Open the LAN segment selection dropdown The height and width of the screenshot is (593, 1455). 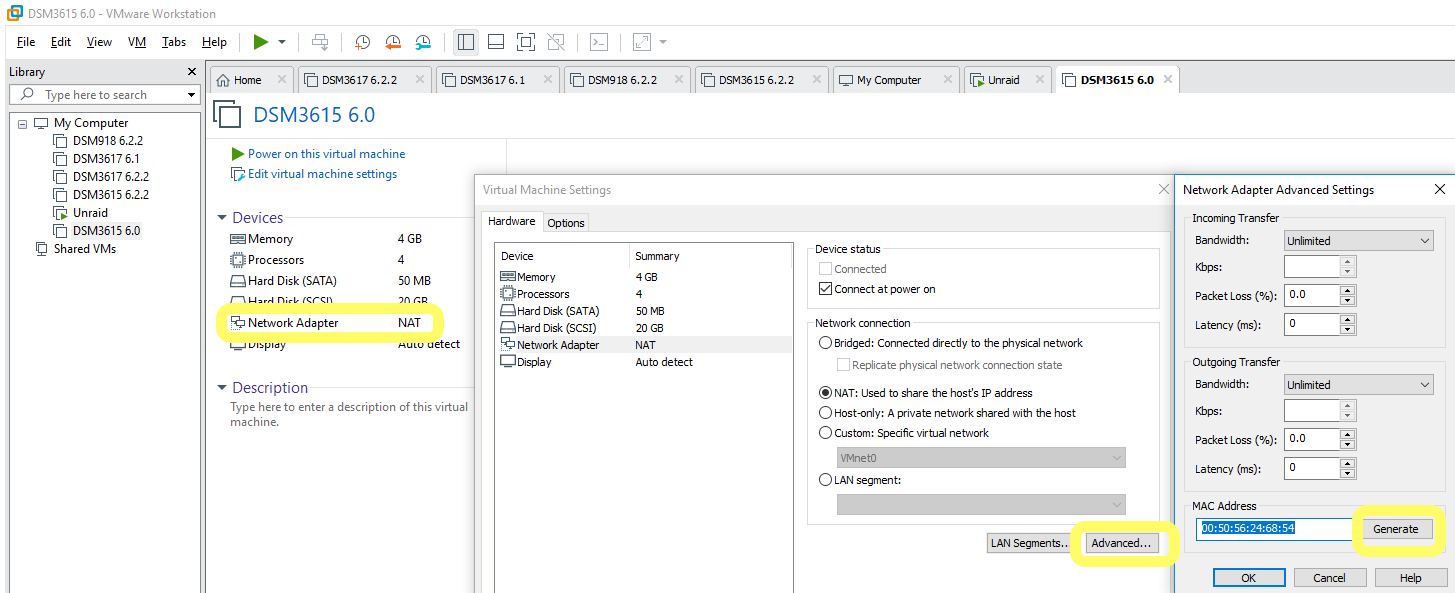pyautogui.click(x=981, y=504)
